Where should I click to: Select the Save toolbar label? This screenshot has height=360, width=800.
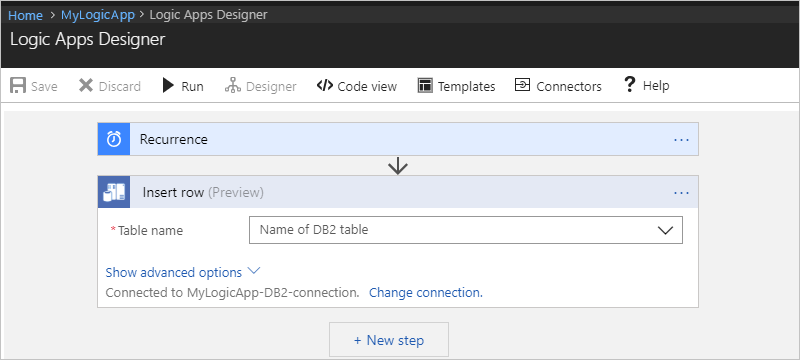tap(44, 87)
